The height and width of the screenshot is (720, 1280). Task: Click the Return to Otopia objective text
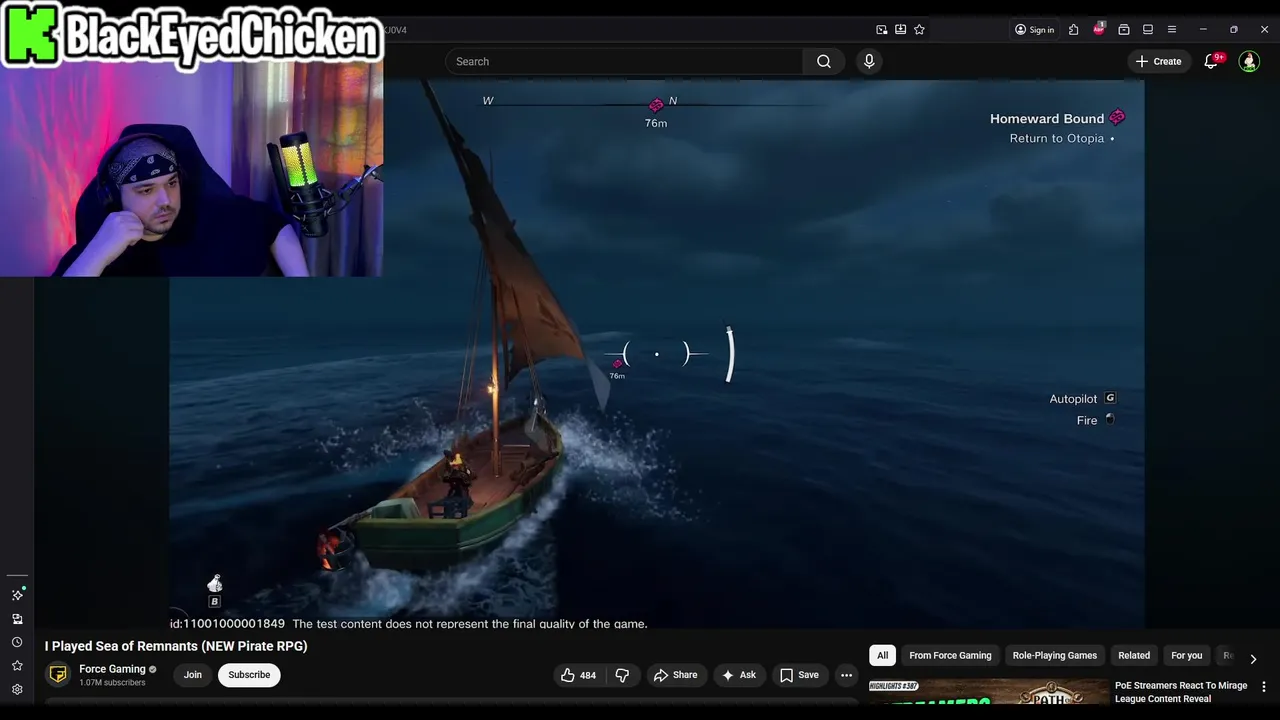pos(1057,138)
